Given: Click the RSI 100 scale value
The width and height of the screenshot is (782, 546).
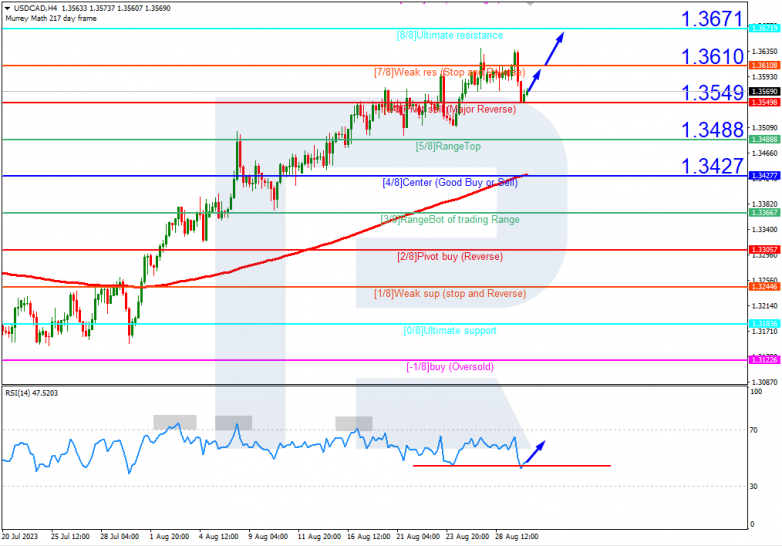Looking at the screenshot, I should pos(756,392).
